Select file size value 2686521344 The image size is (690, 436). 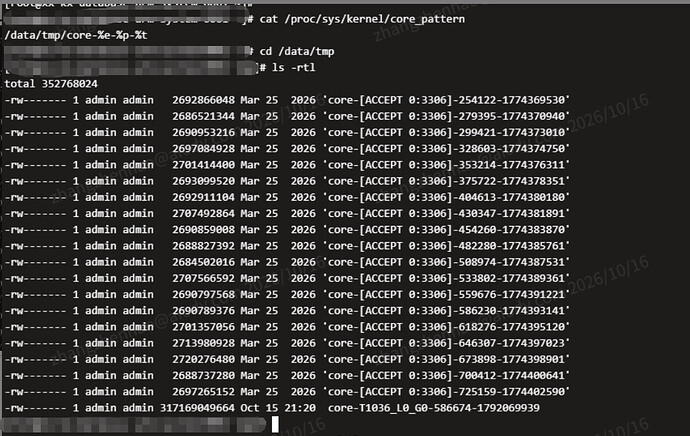click(x=203, y=116)
